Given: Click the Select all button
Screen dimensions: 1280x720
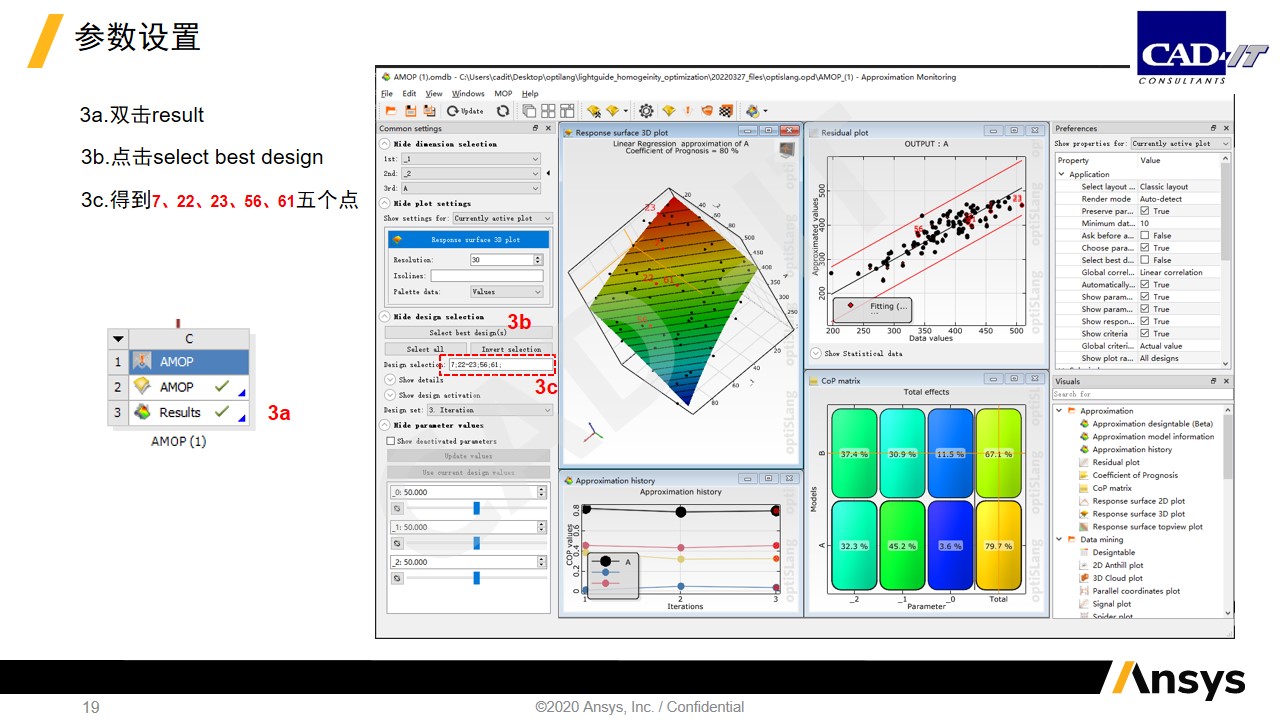Looking at the screenshot, I should [425, 349].
